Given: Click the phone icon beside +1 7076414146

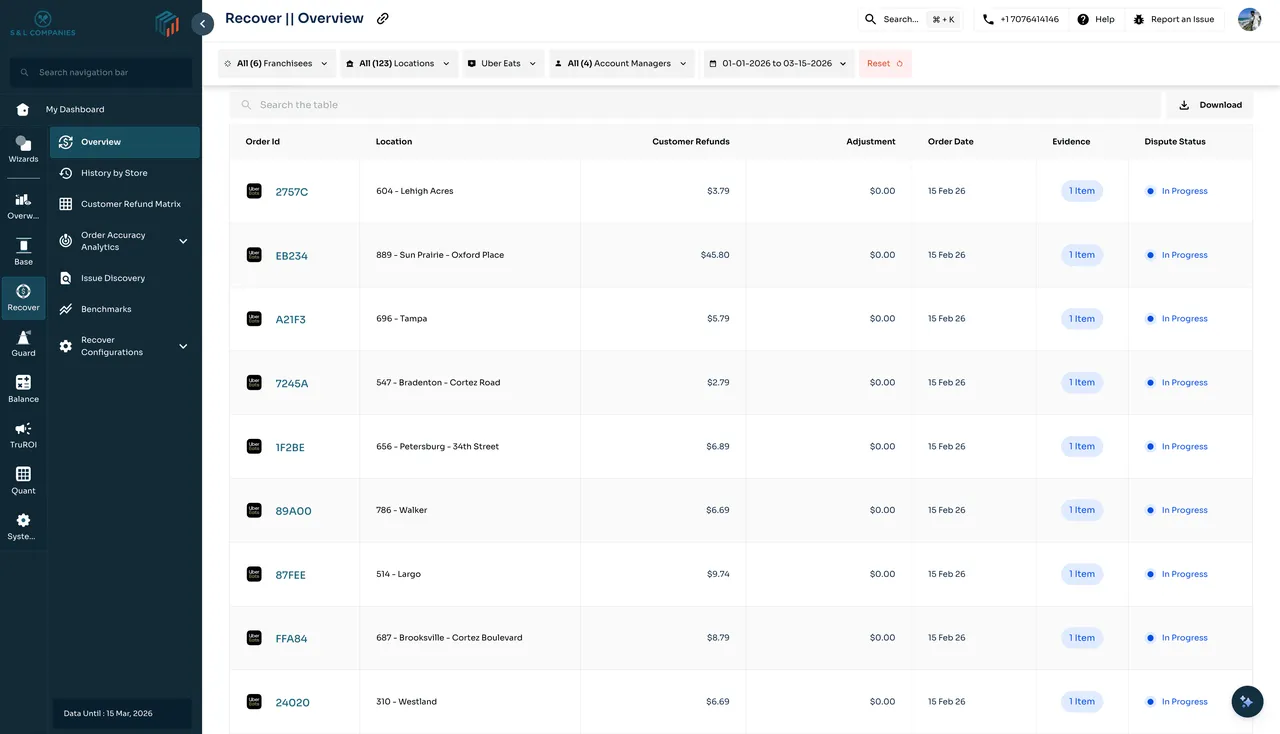Looking at the screenshot, I should [x=988, y=20].
